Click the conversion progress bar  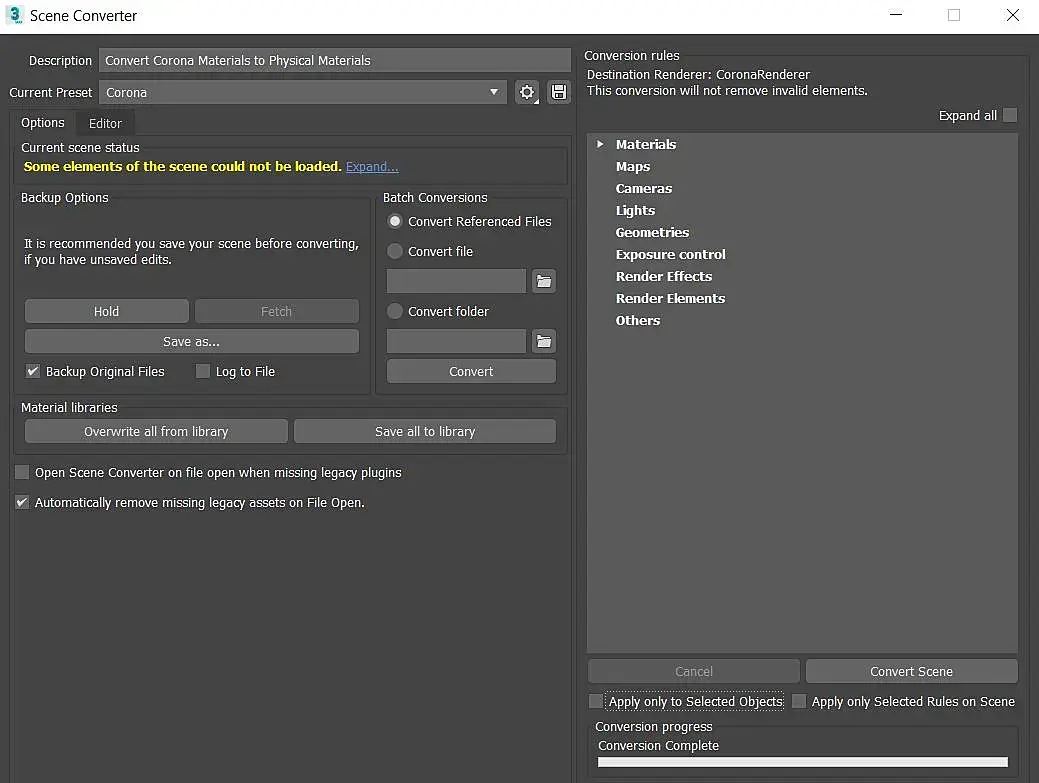point(802,762)
